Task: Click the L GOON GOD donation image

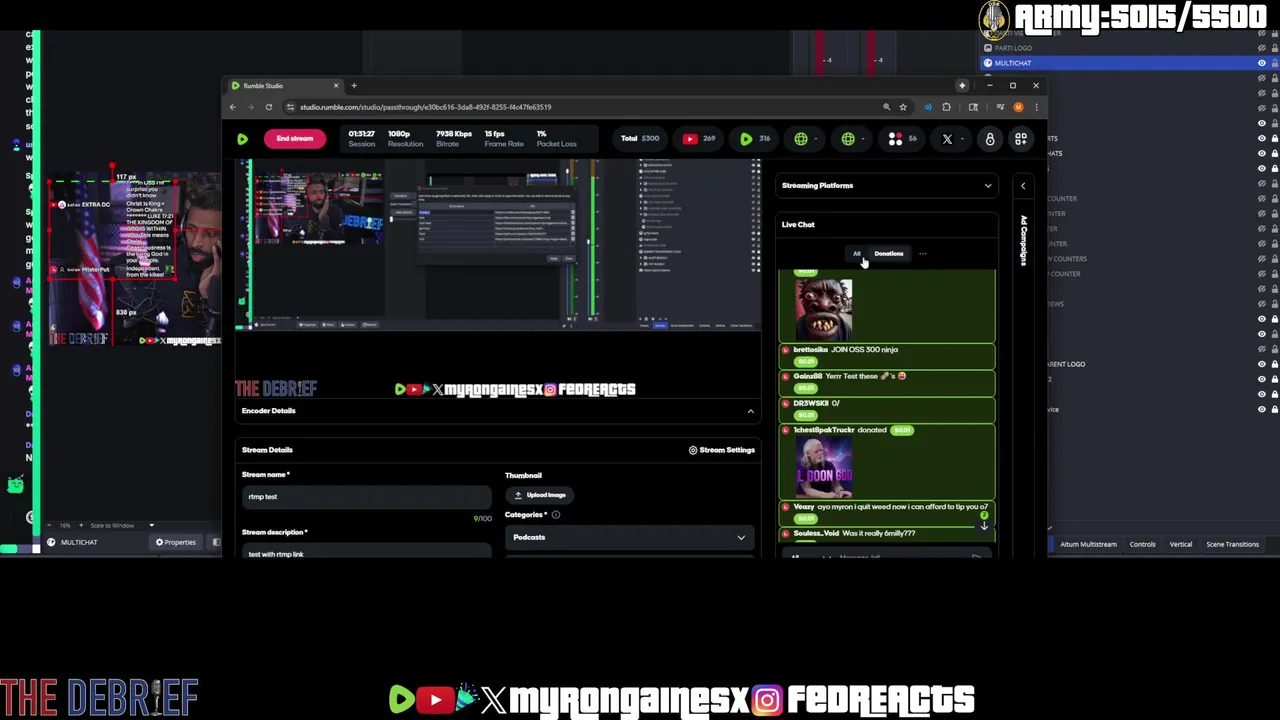Action: (824, 468)
